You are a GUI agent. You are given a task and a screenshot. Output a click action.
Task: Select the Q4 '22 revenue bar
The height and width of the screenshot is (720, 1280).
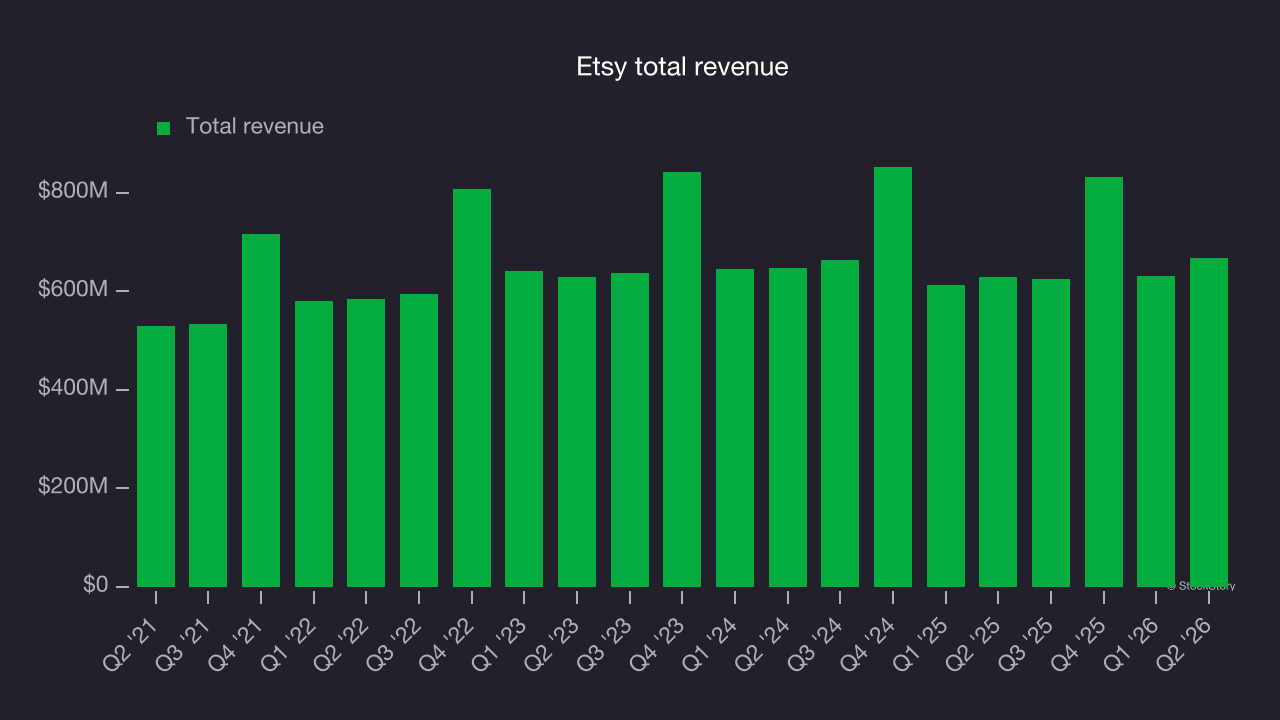[472, 388]
